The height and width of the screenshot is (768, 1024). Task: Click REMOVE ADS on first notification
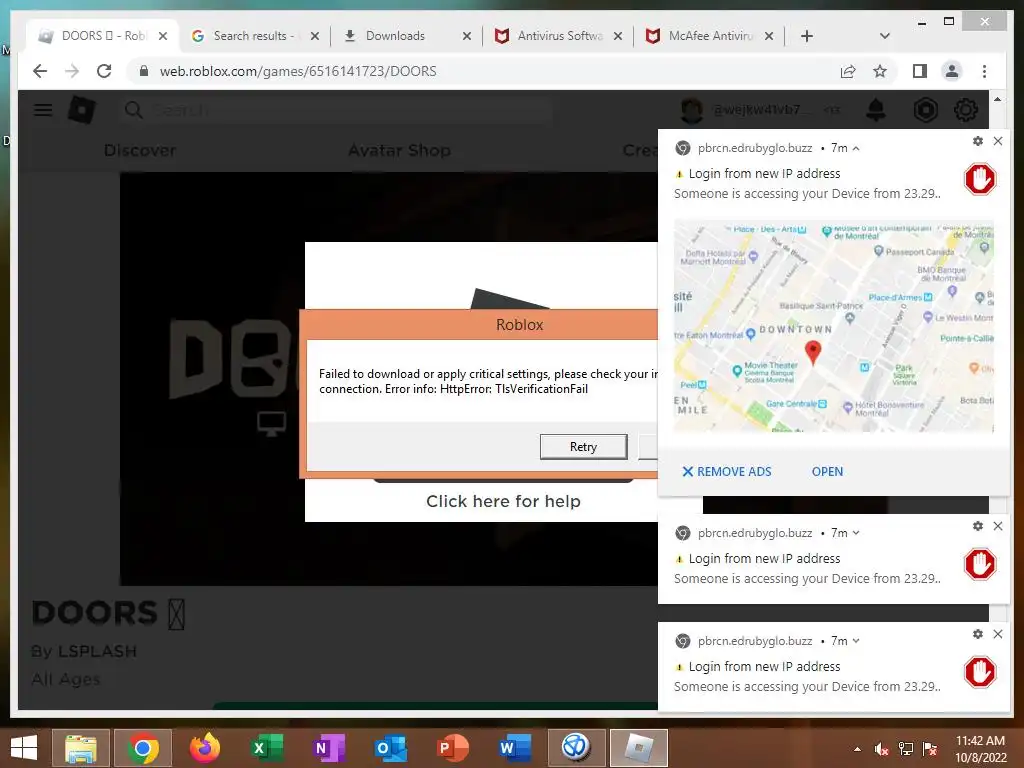[727, 472]
